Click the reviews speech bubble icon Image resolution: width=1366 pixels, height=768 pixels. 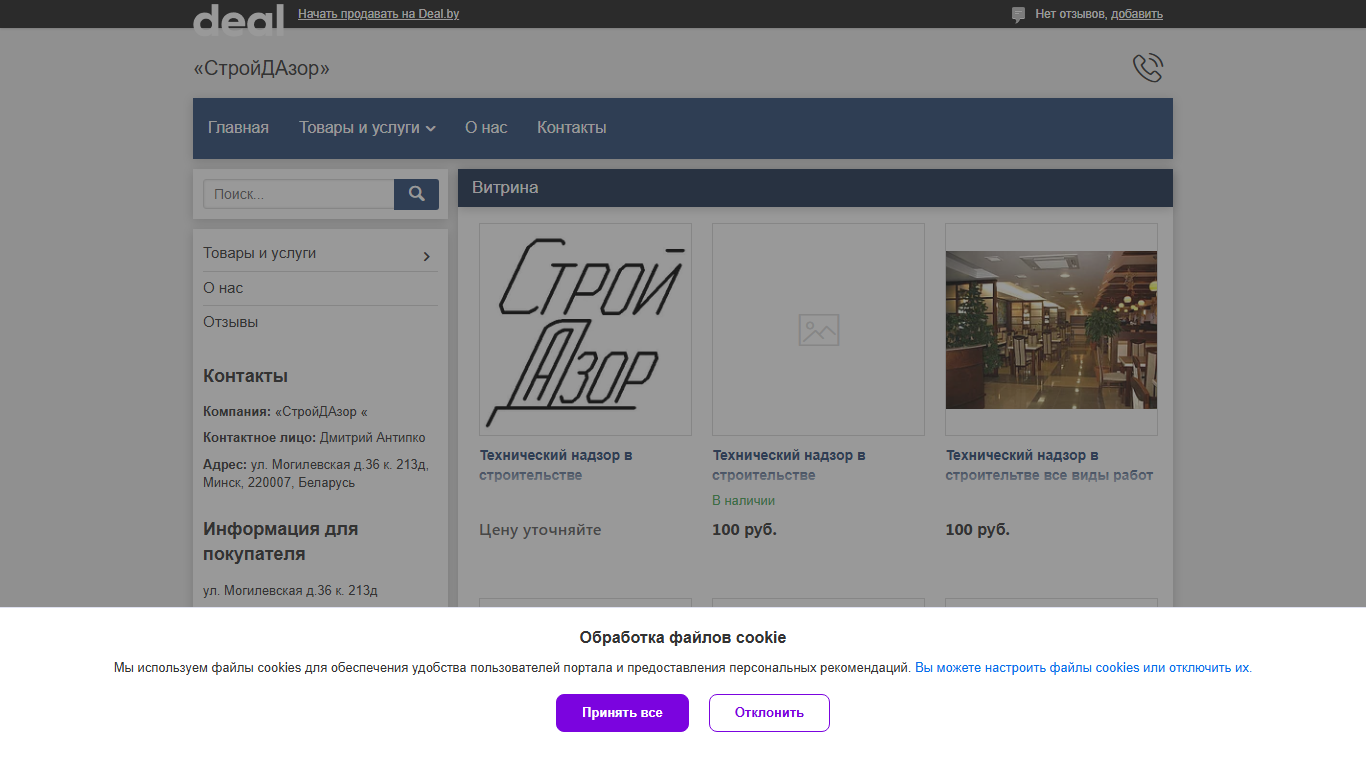click(x=1018, y=15)
